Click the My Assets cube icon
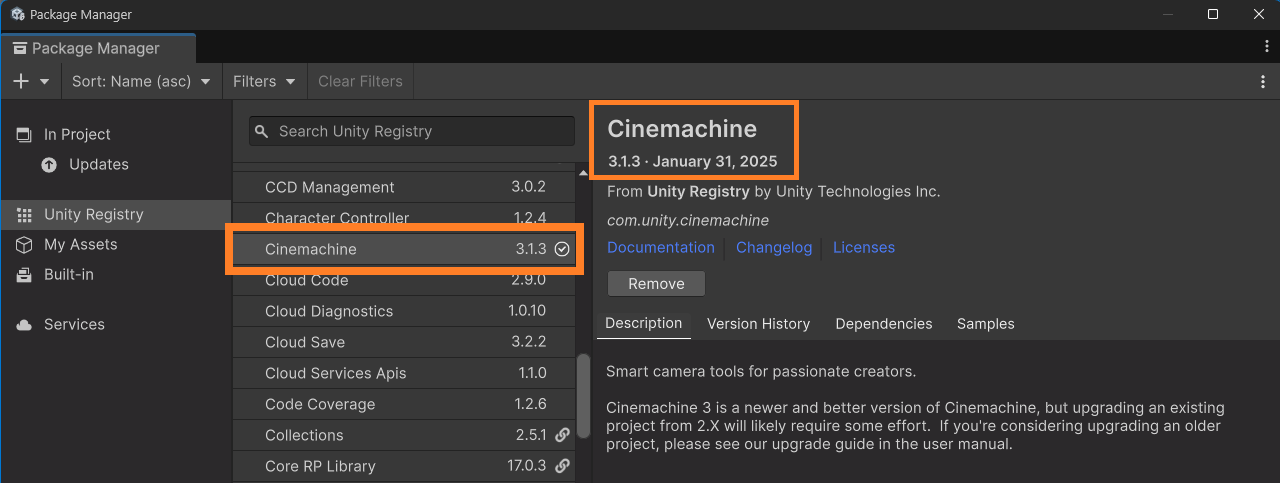Image resolution: width=1280 pixels, height=483 pixels. 24,245
